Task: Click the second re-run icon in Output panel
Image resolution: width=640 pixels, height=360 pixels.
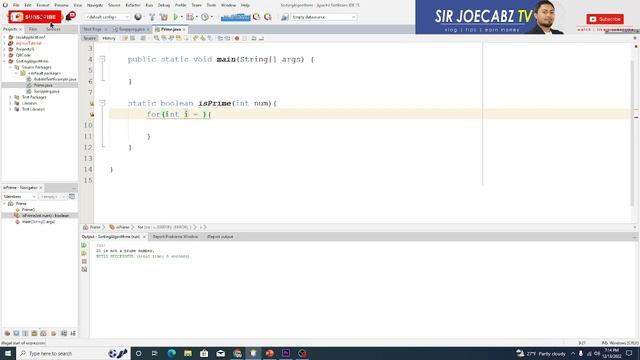Action: [84, 253]
